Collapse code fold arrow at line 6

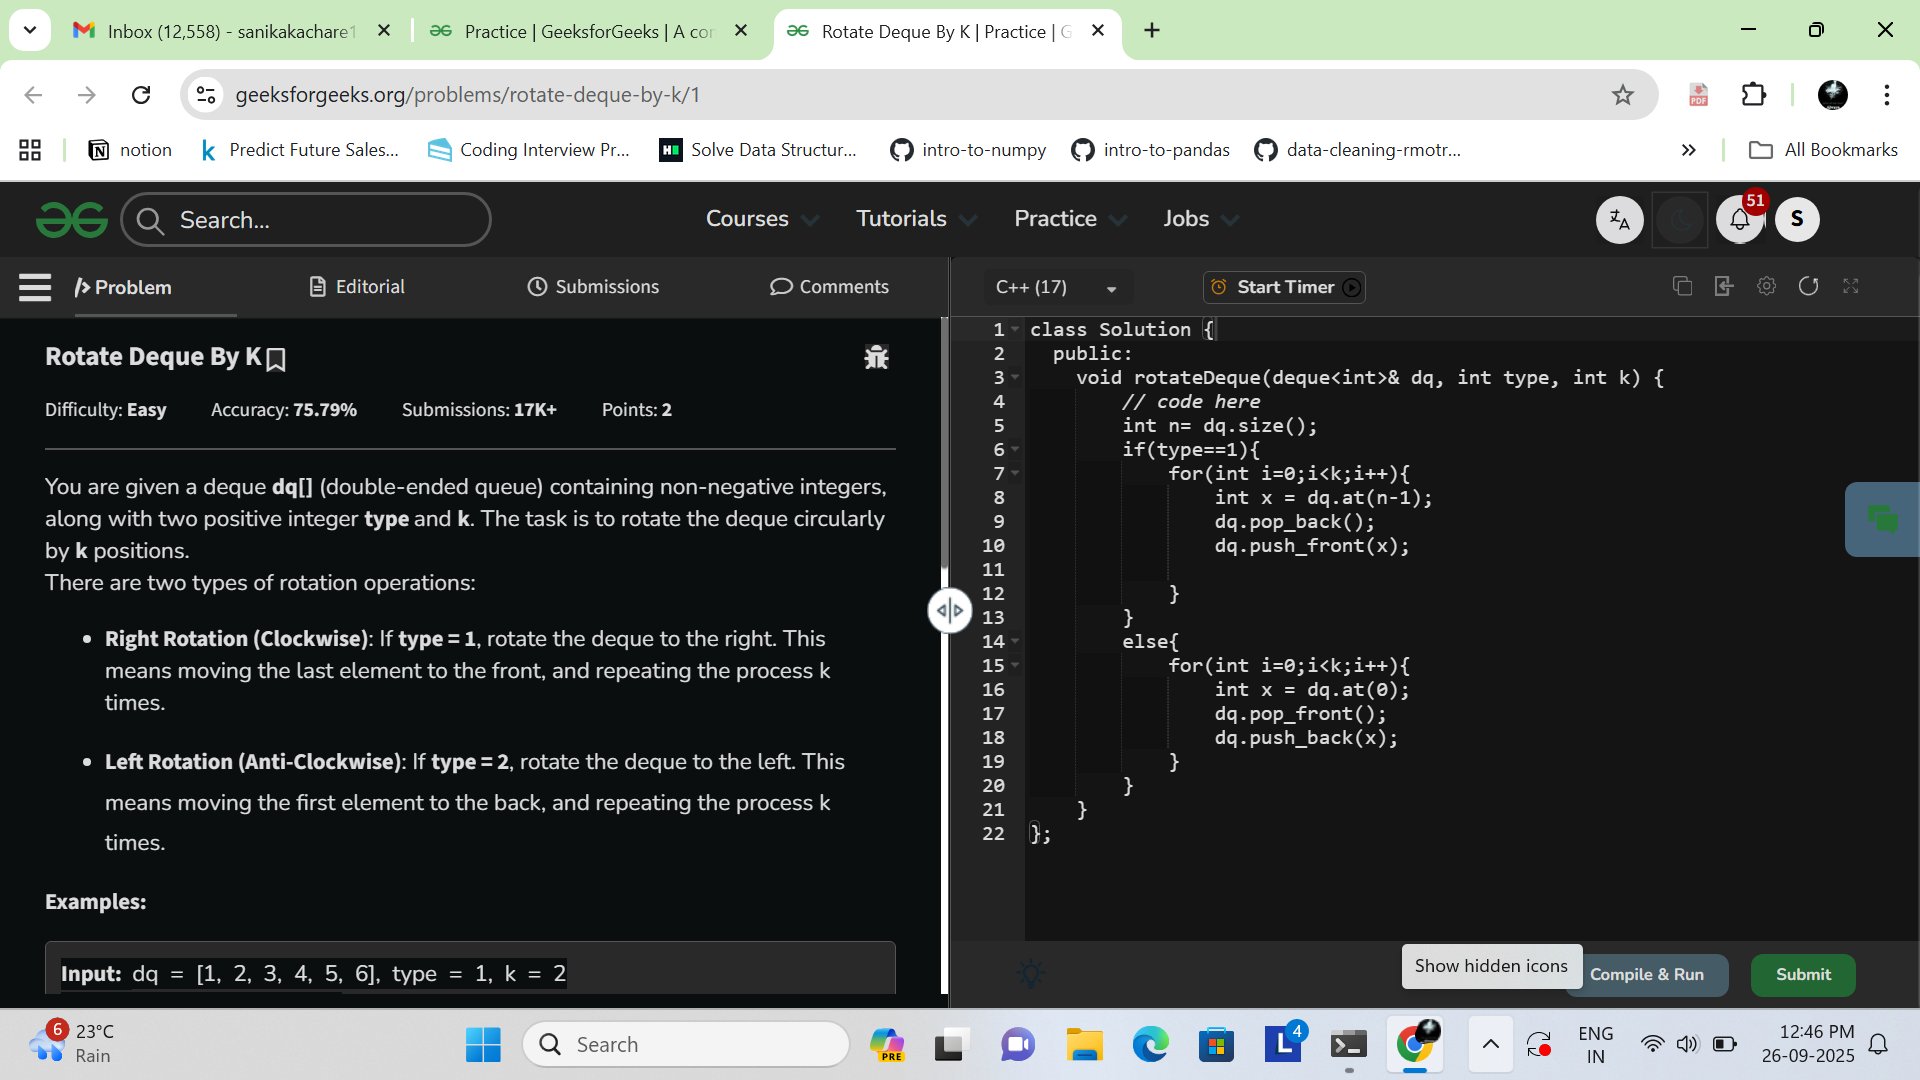pos(1015,450)
